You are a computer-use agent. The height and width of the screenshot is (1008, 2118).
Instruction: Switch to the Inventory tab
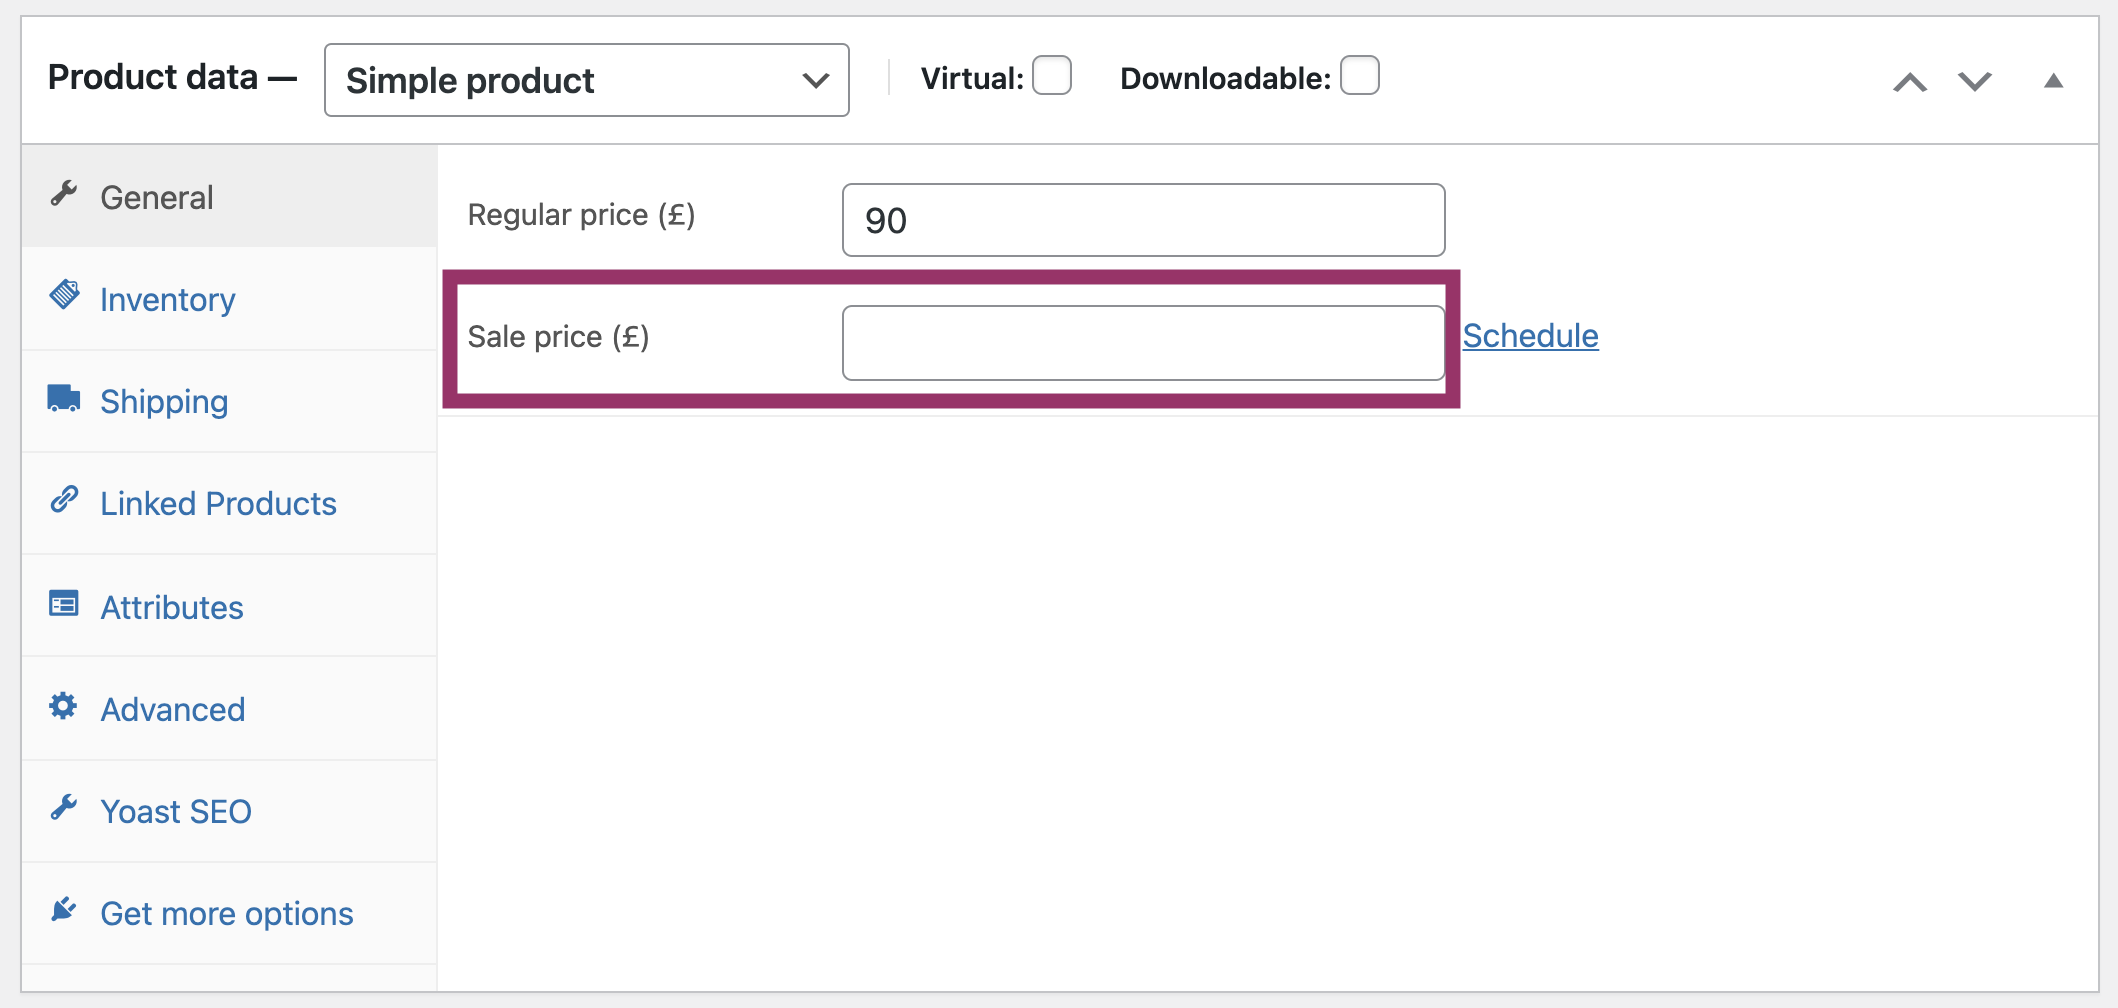[168, 299]
